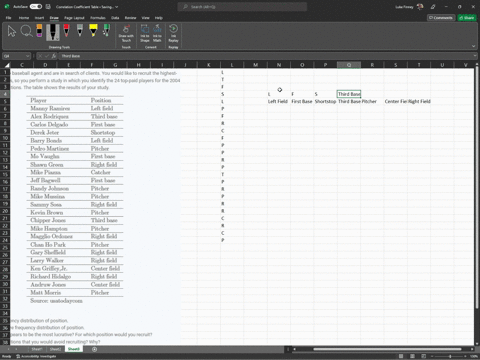This screenshot has height=360, width=480.
Task: Click the cell reading Shortstop
Action: click(x=325, y=101)
